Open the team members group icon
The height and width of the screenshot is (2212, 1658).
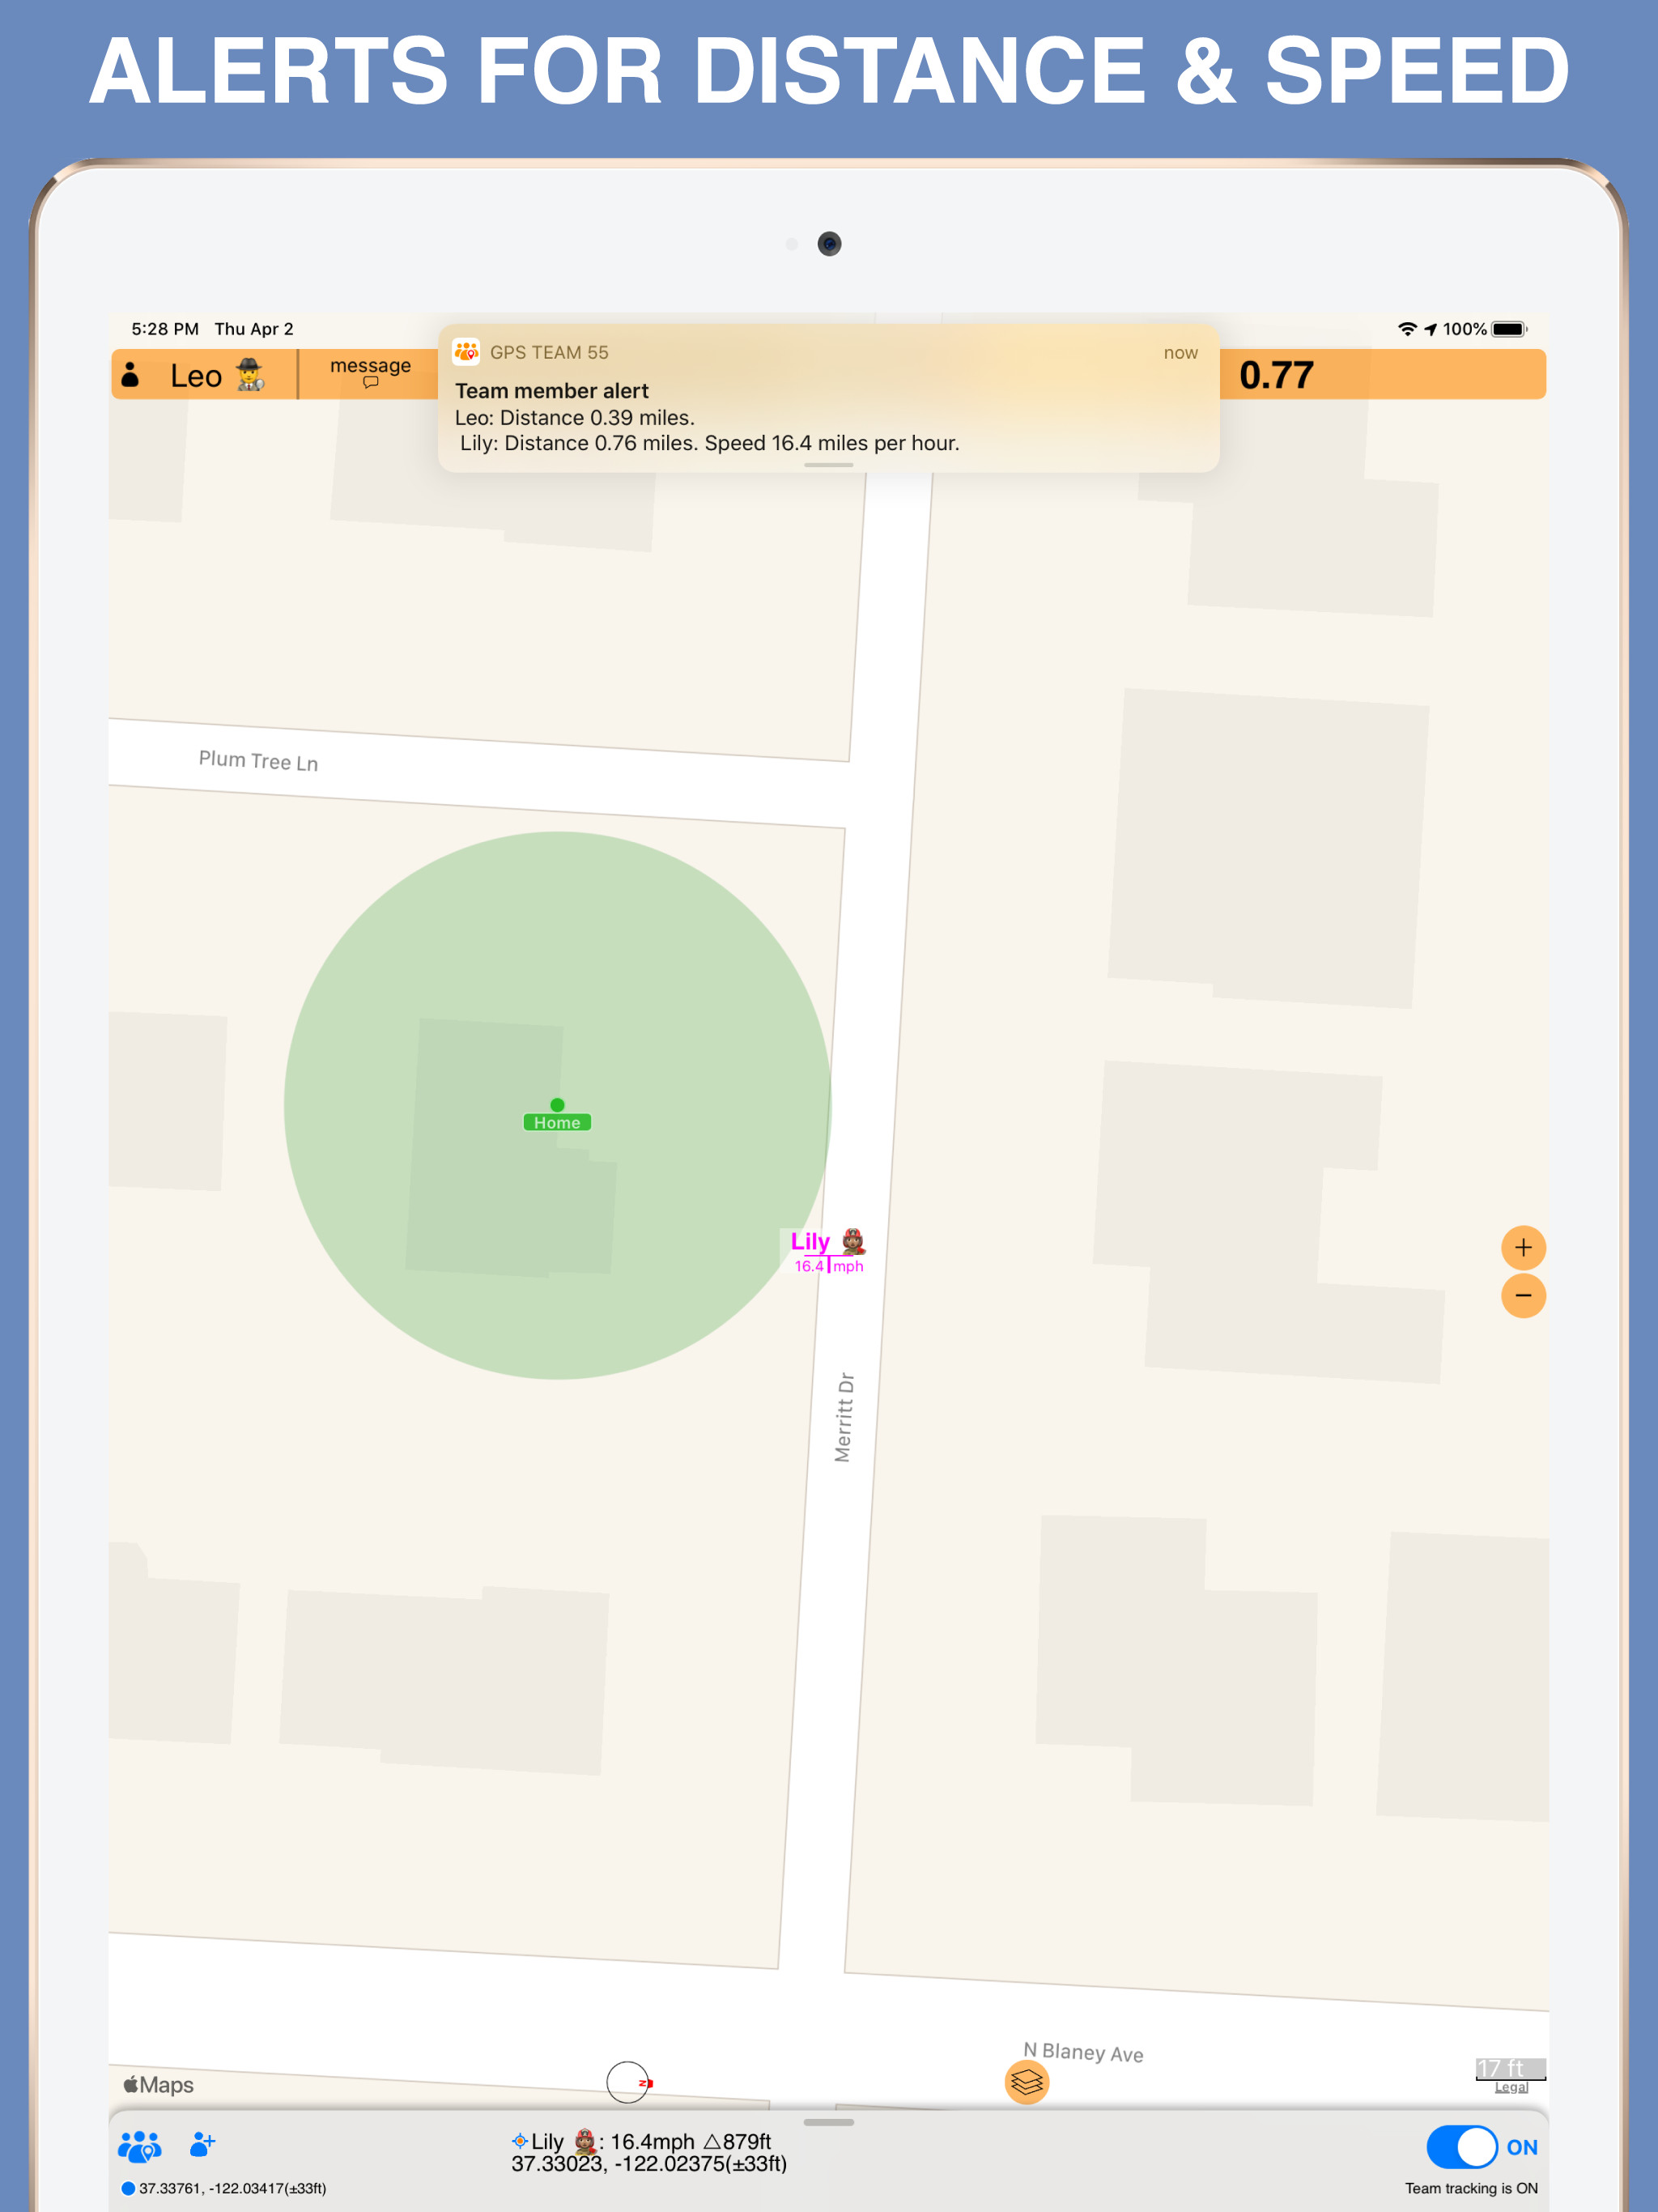(x=139, y=2146)
